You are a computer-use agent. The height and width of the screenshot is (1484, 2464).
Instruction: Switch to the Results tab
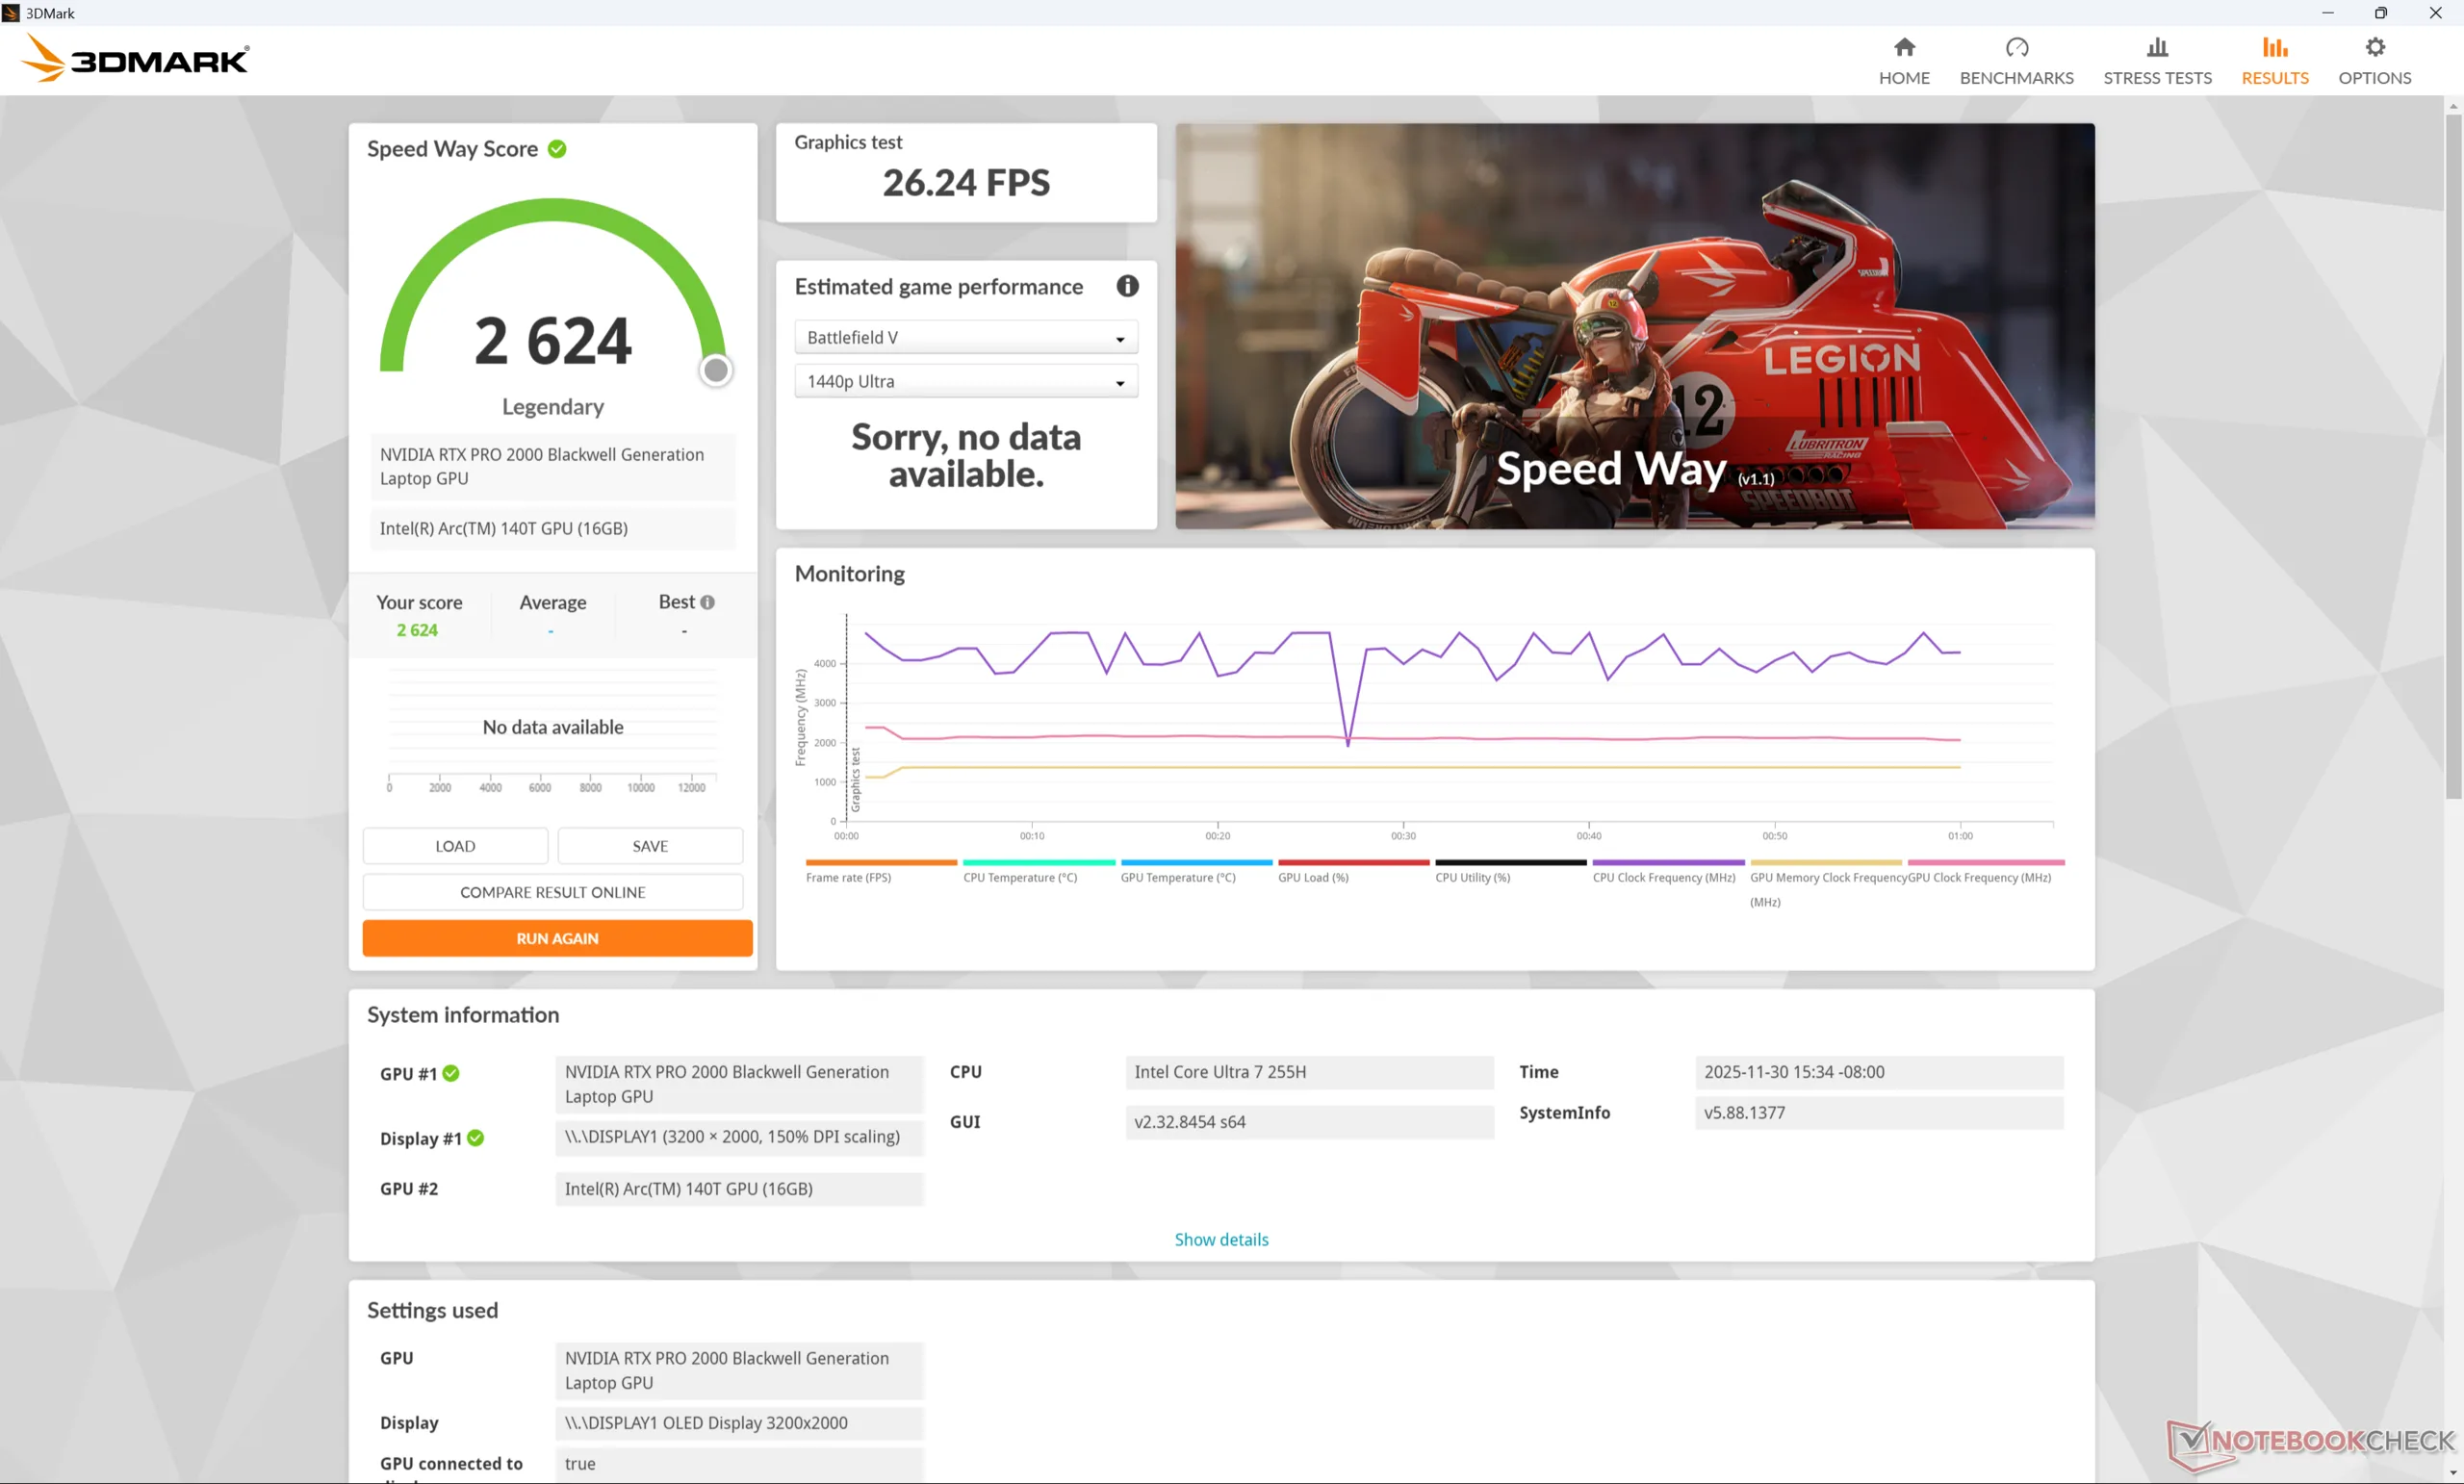coord(2274,60)
